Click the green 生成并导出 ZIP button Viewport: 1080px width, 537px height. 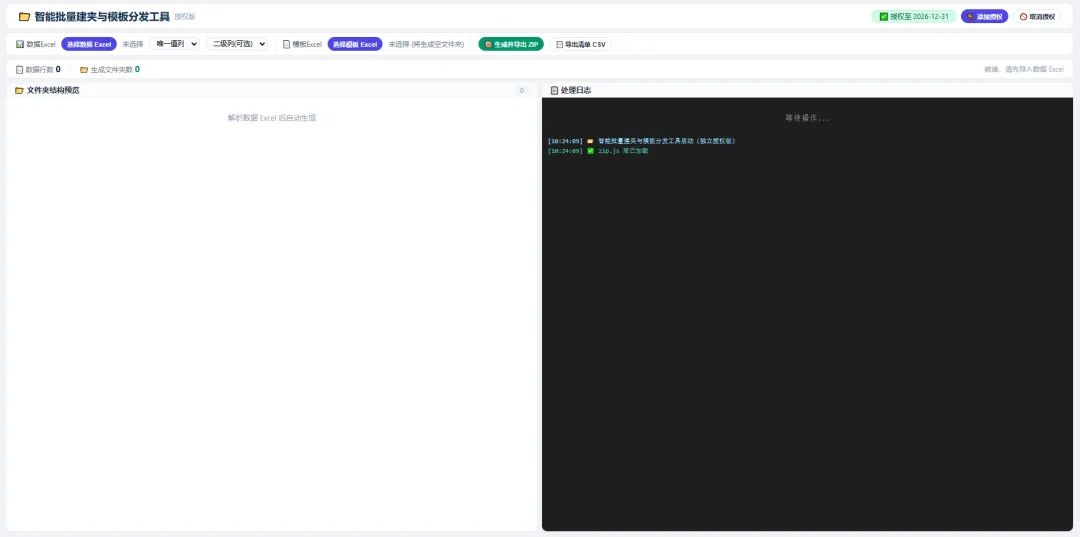[x=511, y=44]
